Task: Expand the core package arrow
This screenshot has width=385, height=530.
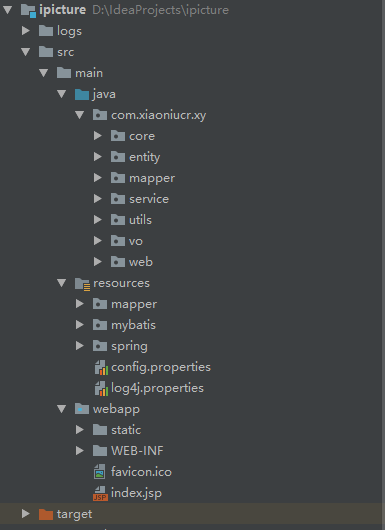Action: coord(98,136)
